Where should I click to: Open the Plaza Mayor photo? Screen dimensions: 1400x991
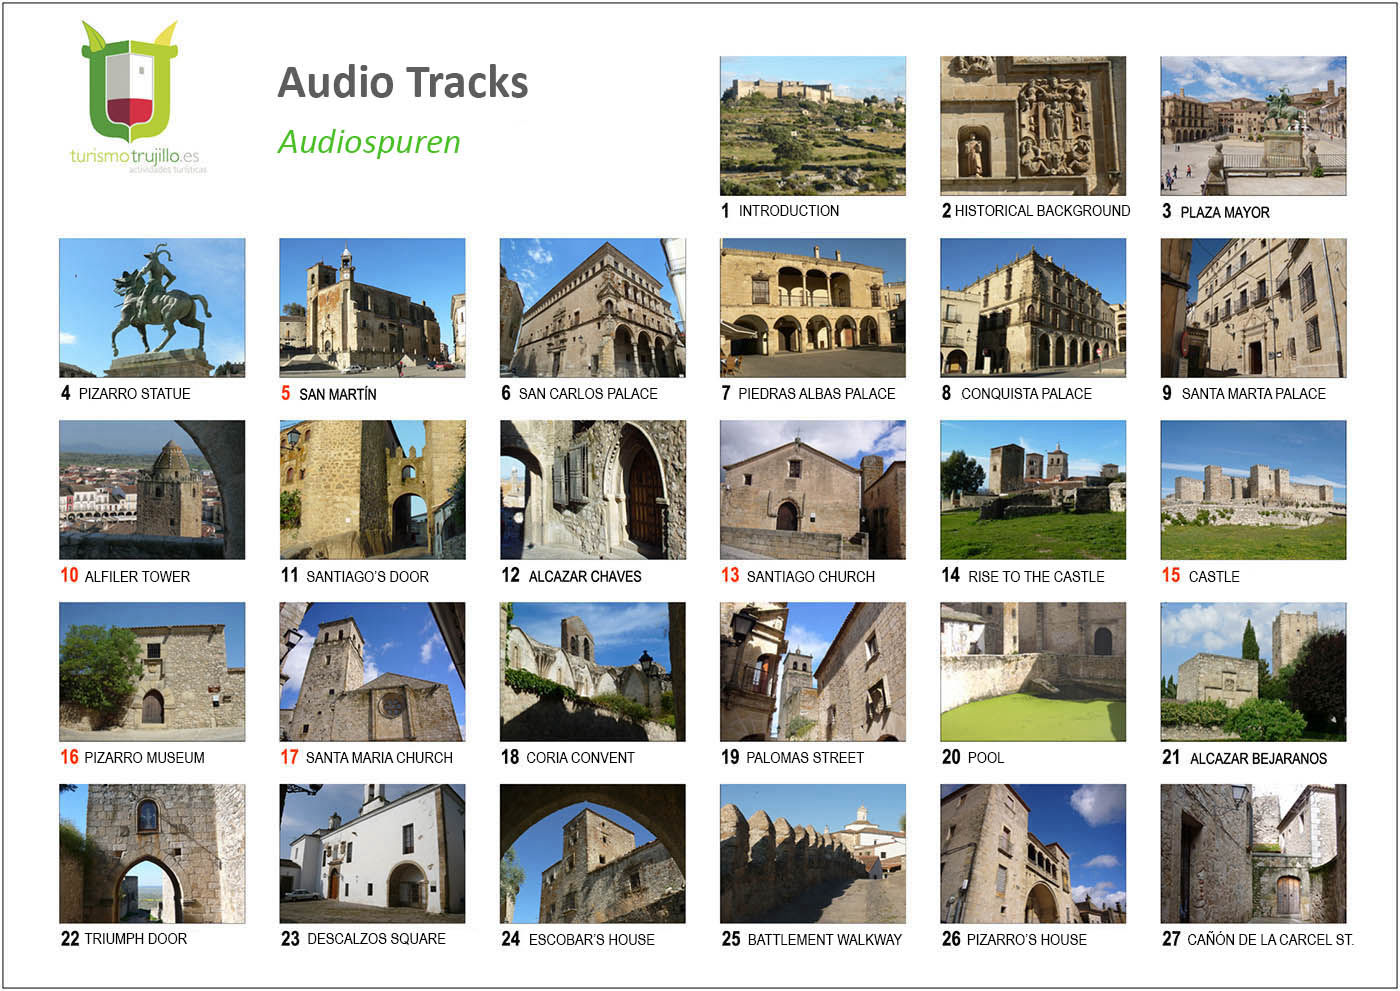pos(1253,126)
